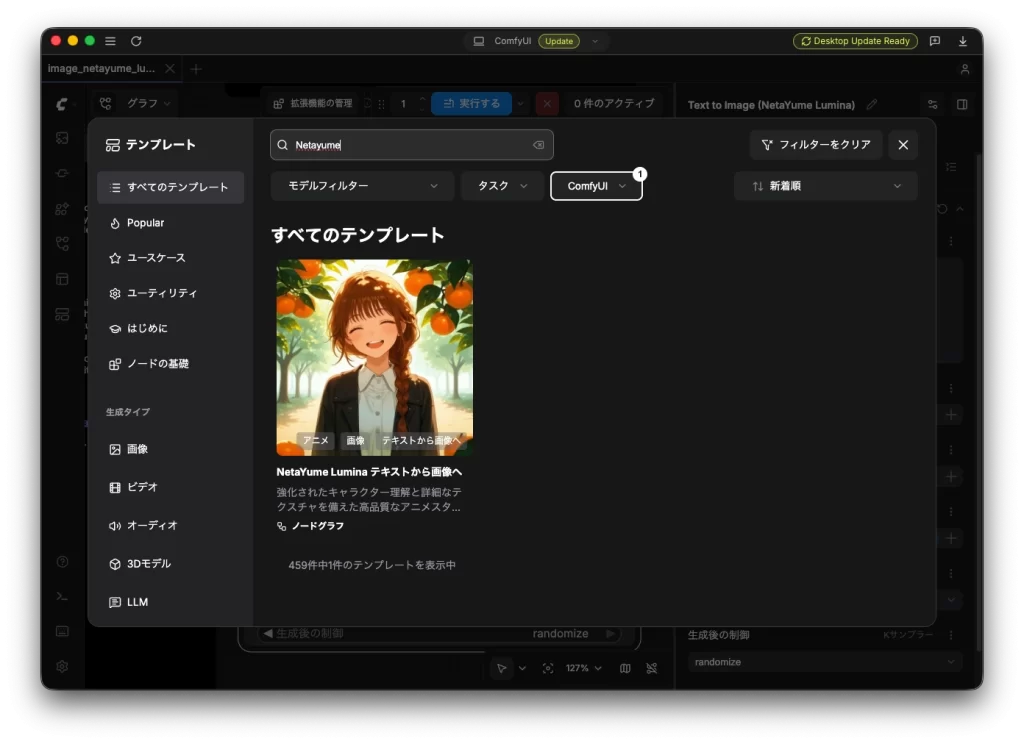Click the fit view icon in bottom toolbar
The image size is (1024, 744).
tap(548, 668)
